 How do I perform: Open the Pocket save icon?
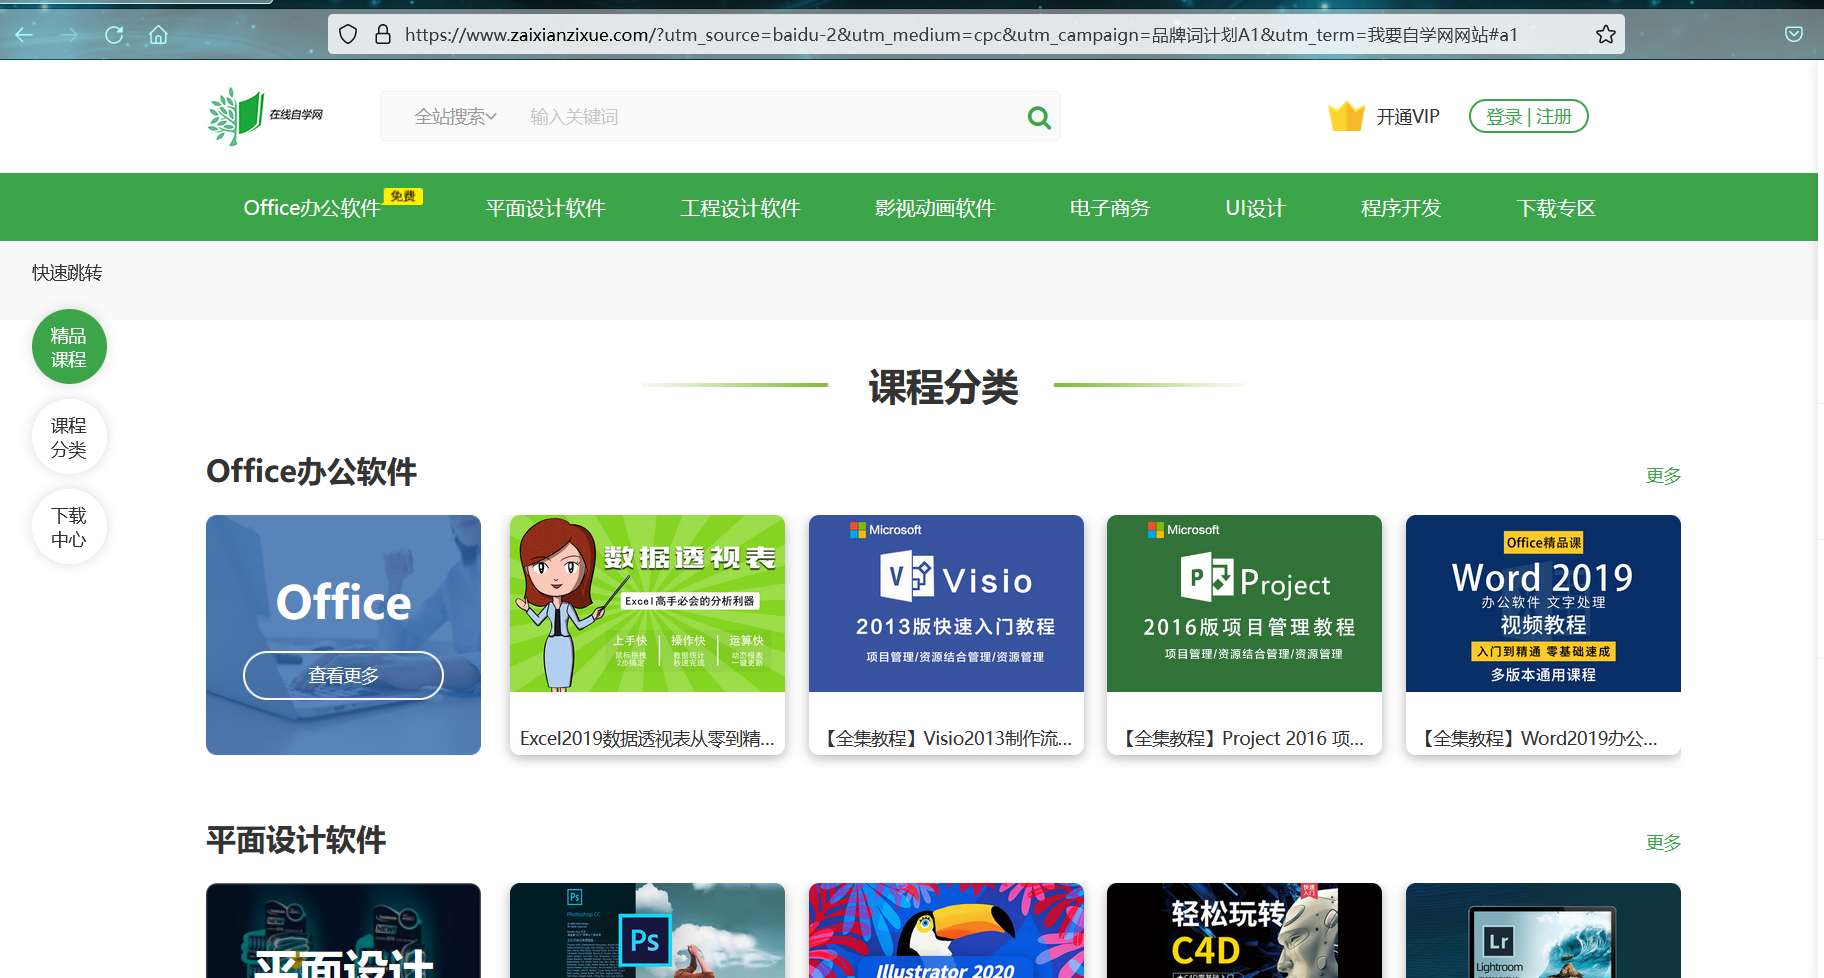tap(1794, 35)
